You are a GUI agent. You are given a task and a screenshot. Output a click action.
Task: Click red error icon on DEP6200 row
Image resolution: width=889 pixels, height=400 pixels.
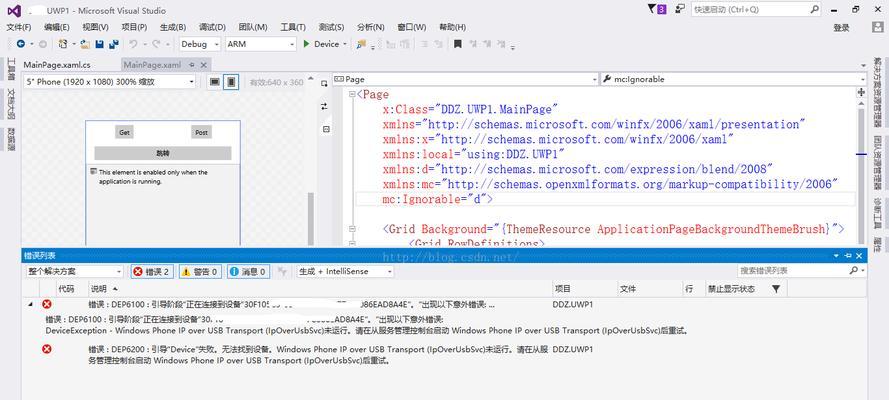tap(47, 349)
